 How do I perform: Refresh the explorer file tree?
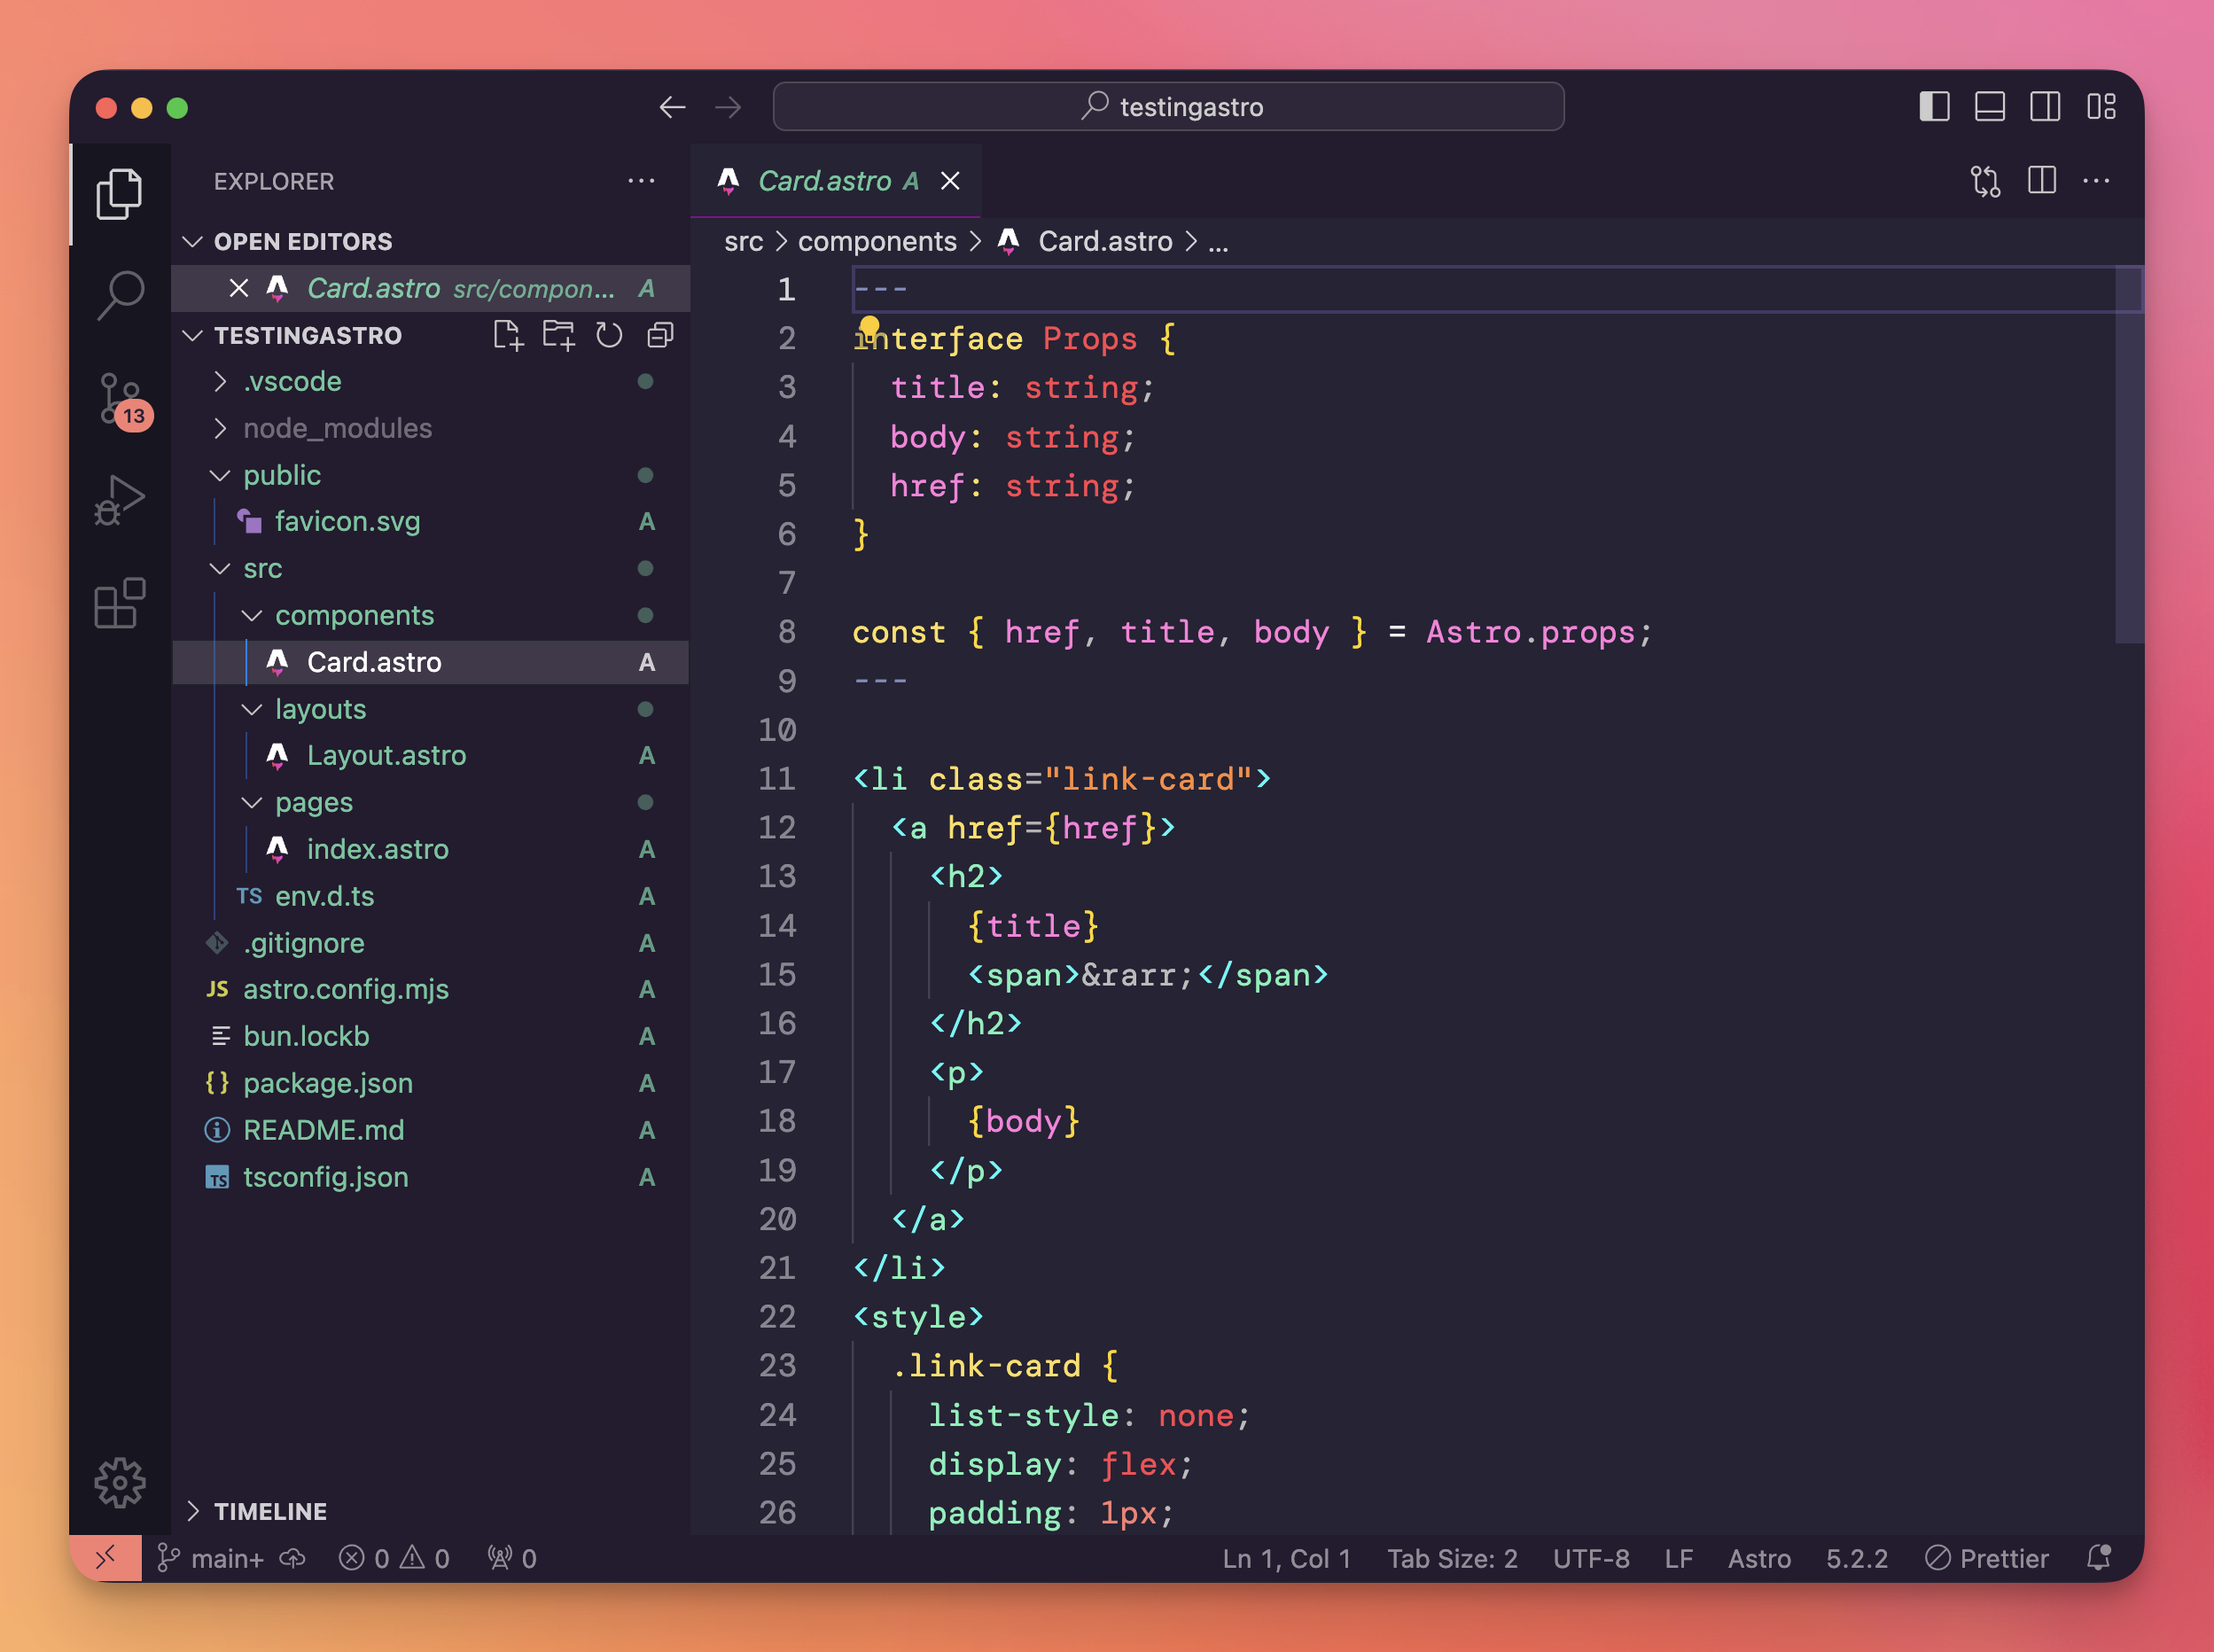(609, 336)
